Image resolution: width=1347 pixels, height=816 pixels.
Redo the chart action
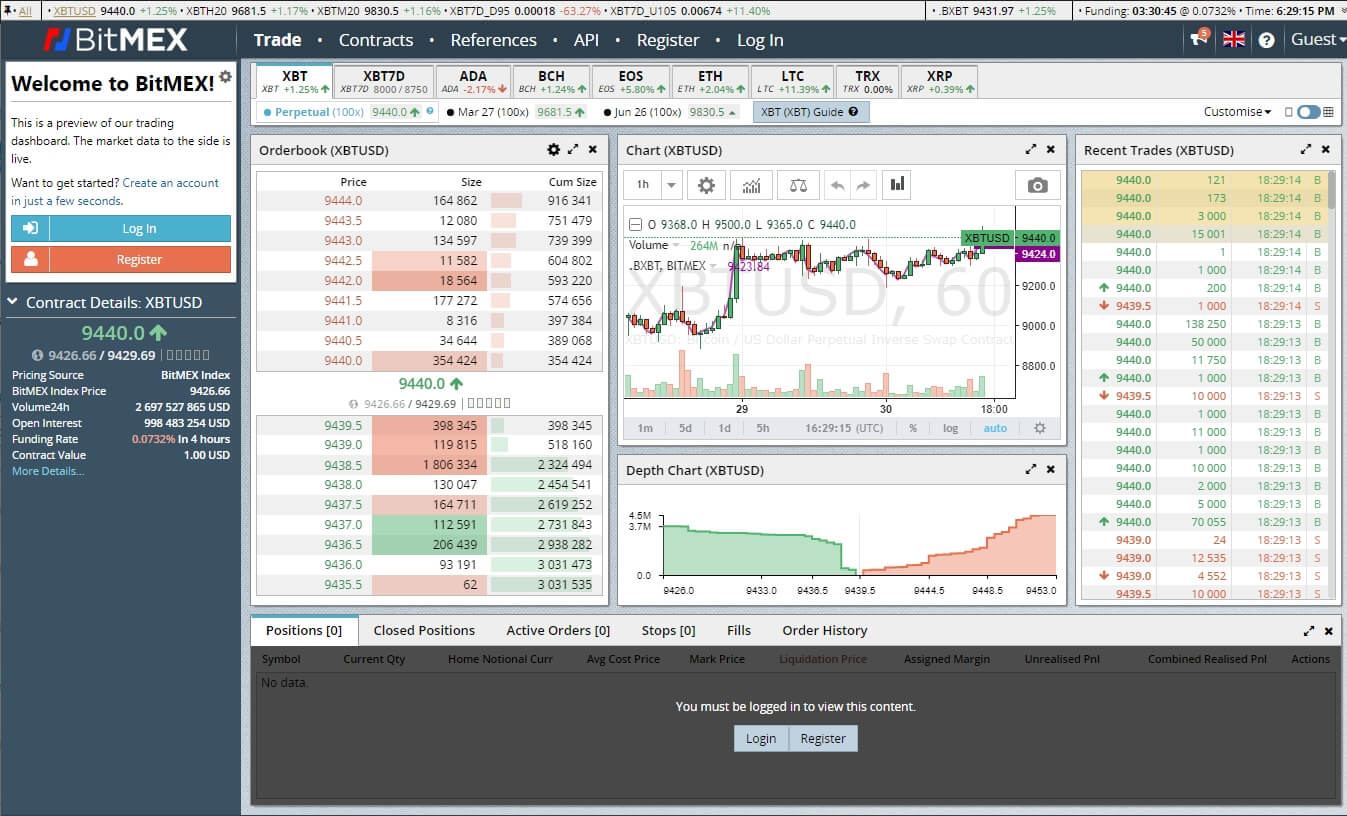862,185
